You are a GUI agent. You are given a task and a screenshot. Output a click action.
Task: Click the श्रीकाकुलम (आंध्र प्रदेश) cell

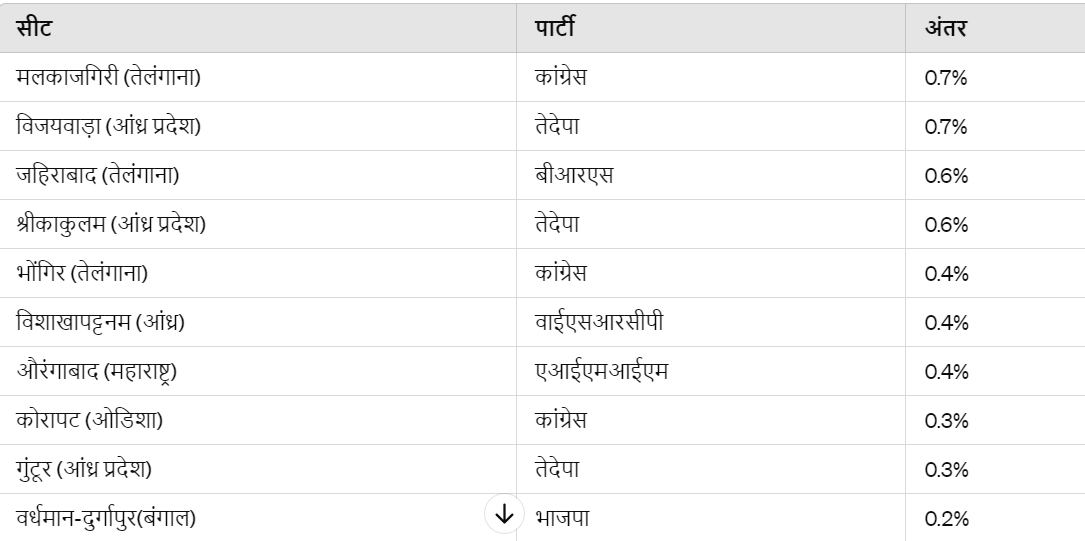[258, 225]
